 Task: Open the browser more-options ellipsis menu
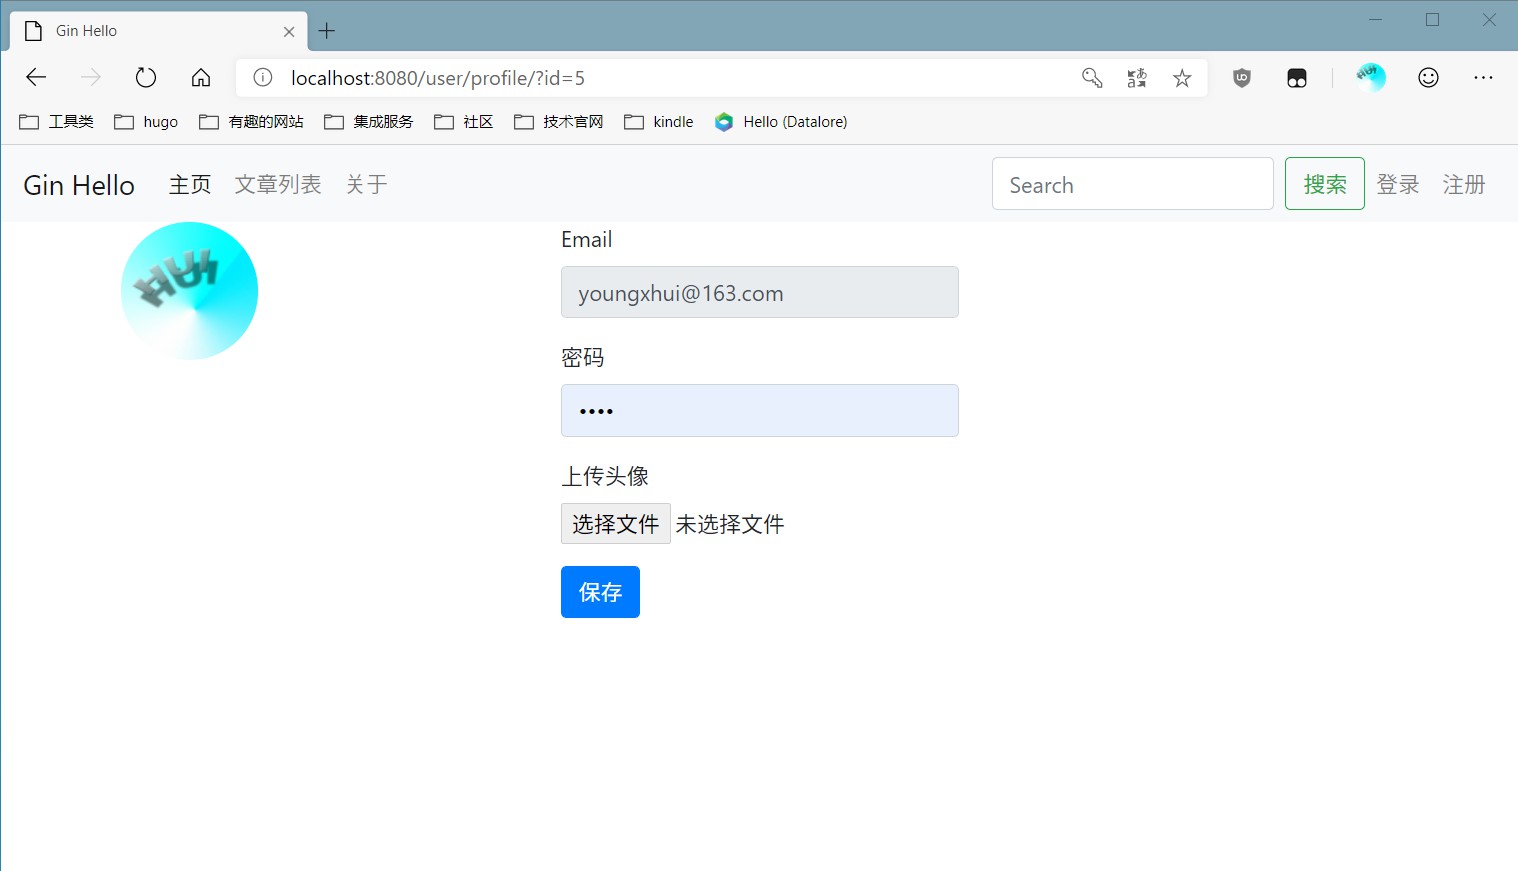point(1485,77)
